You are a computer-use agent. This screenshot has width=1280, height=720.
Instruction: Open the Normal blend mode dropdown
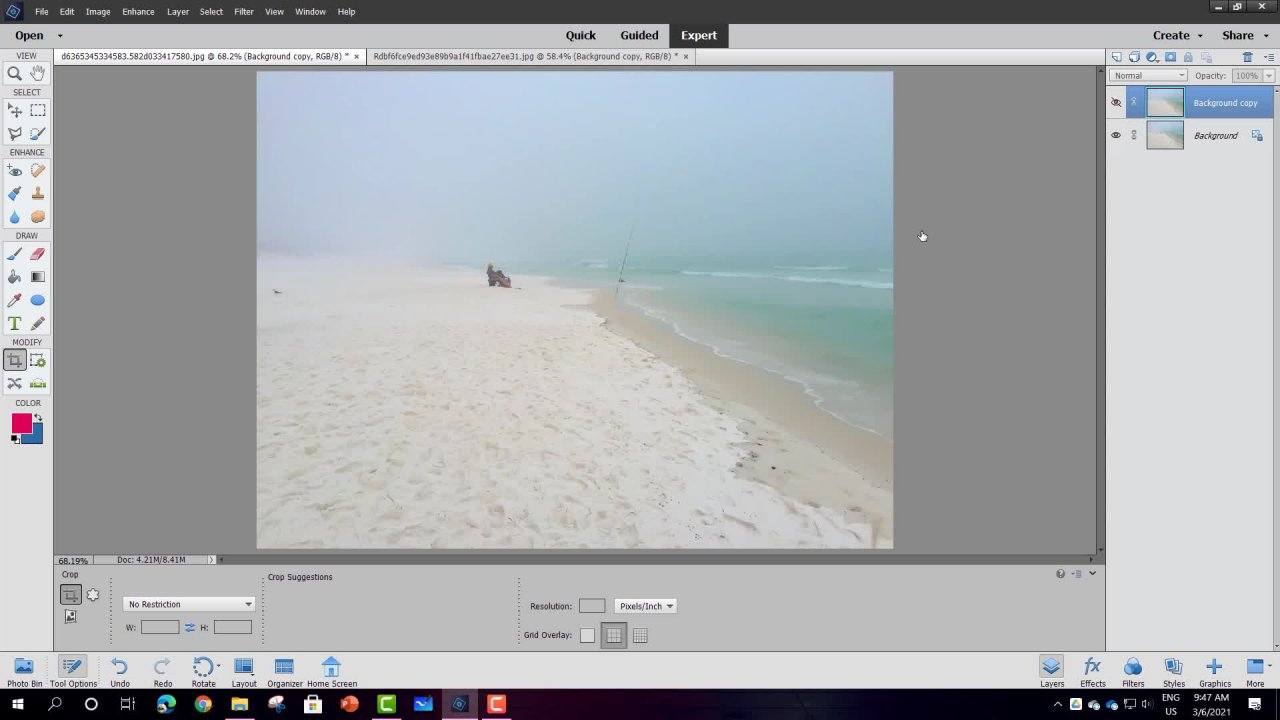[x=1149, y=76]
